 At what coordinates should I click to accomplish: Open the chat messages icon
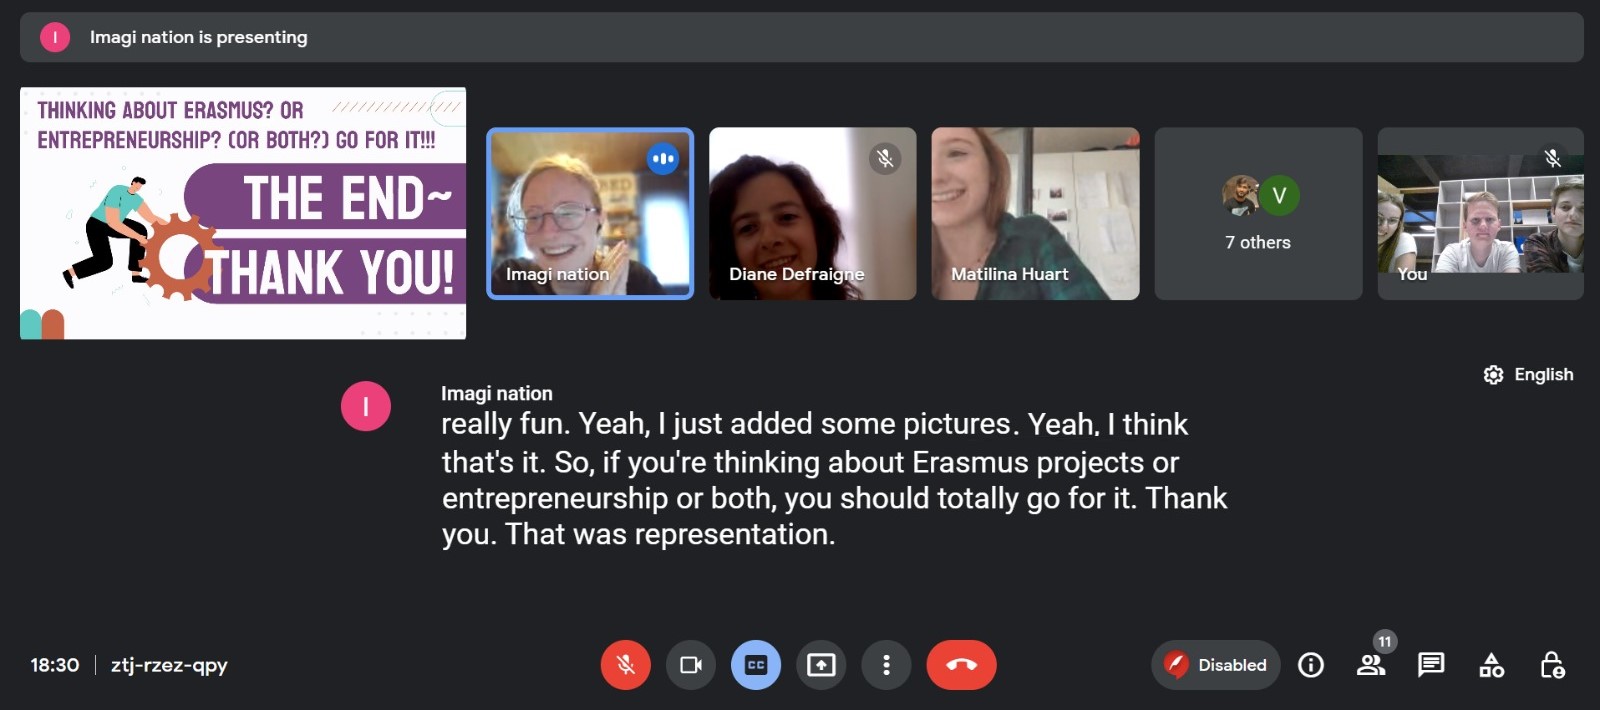[1431, 665]
